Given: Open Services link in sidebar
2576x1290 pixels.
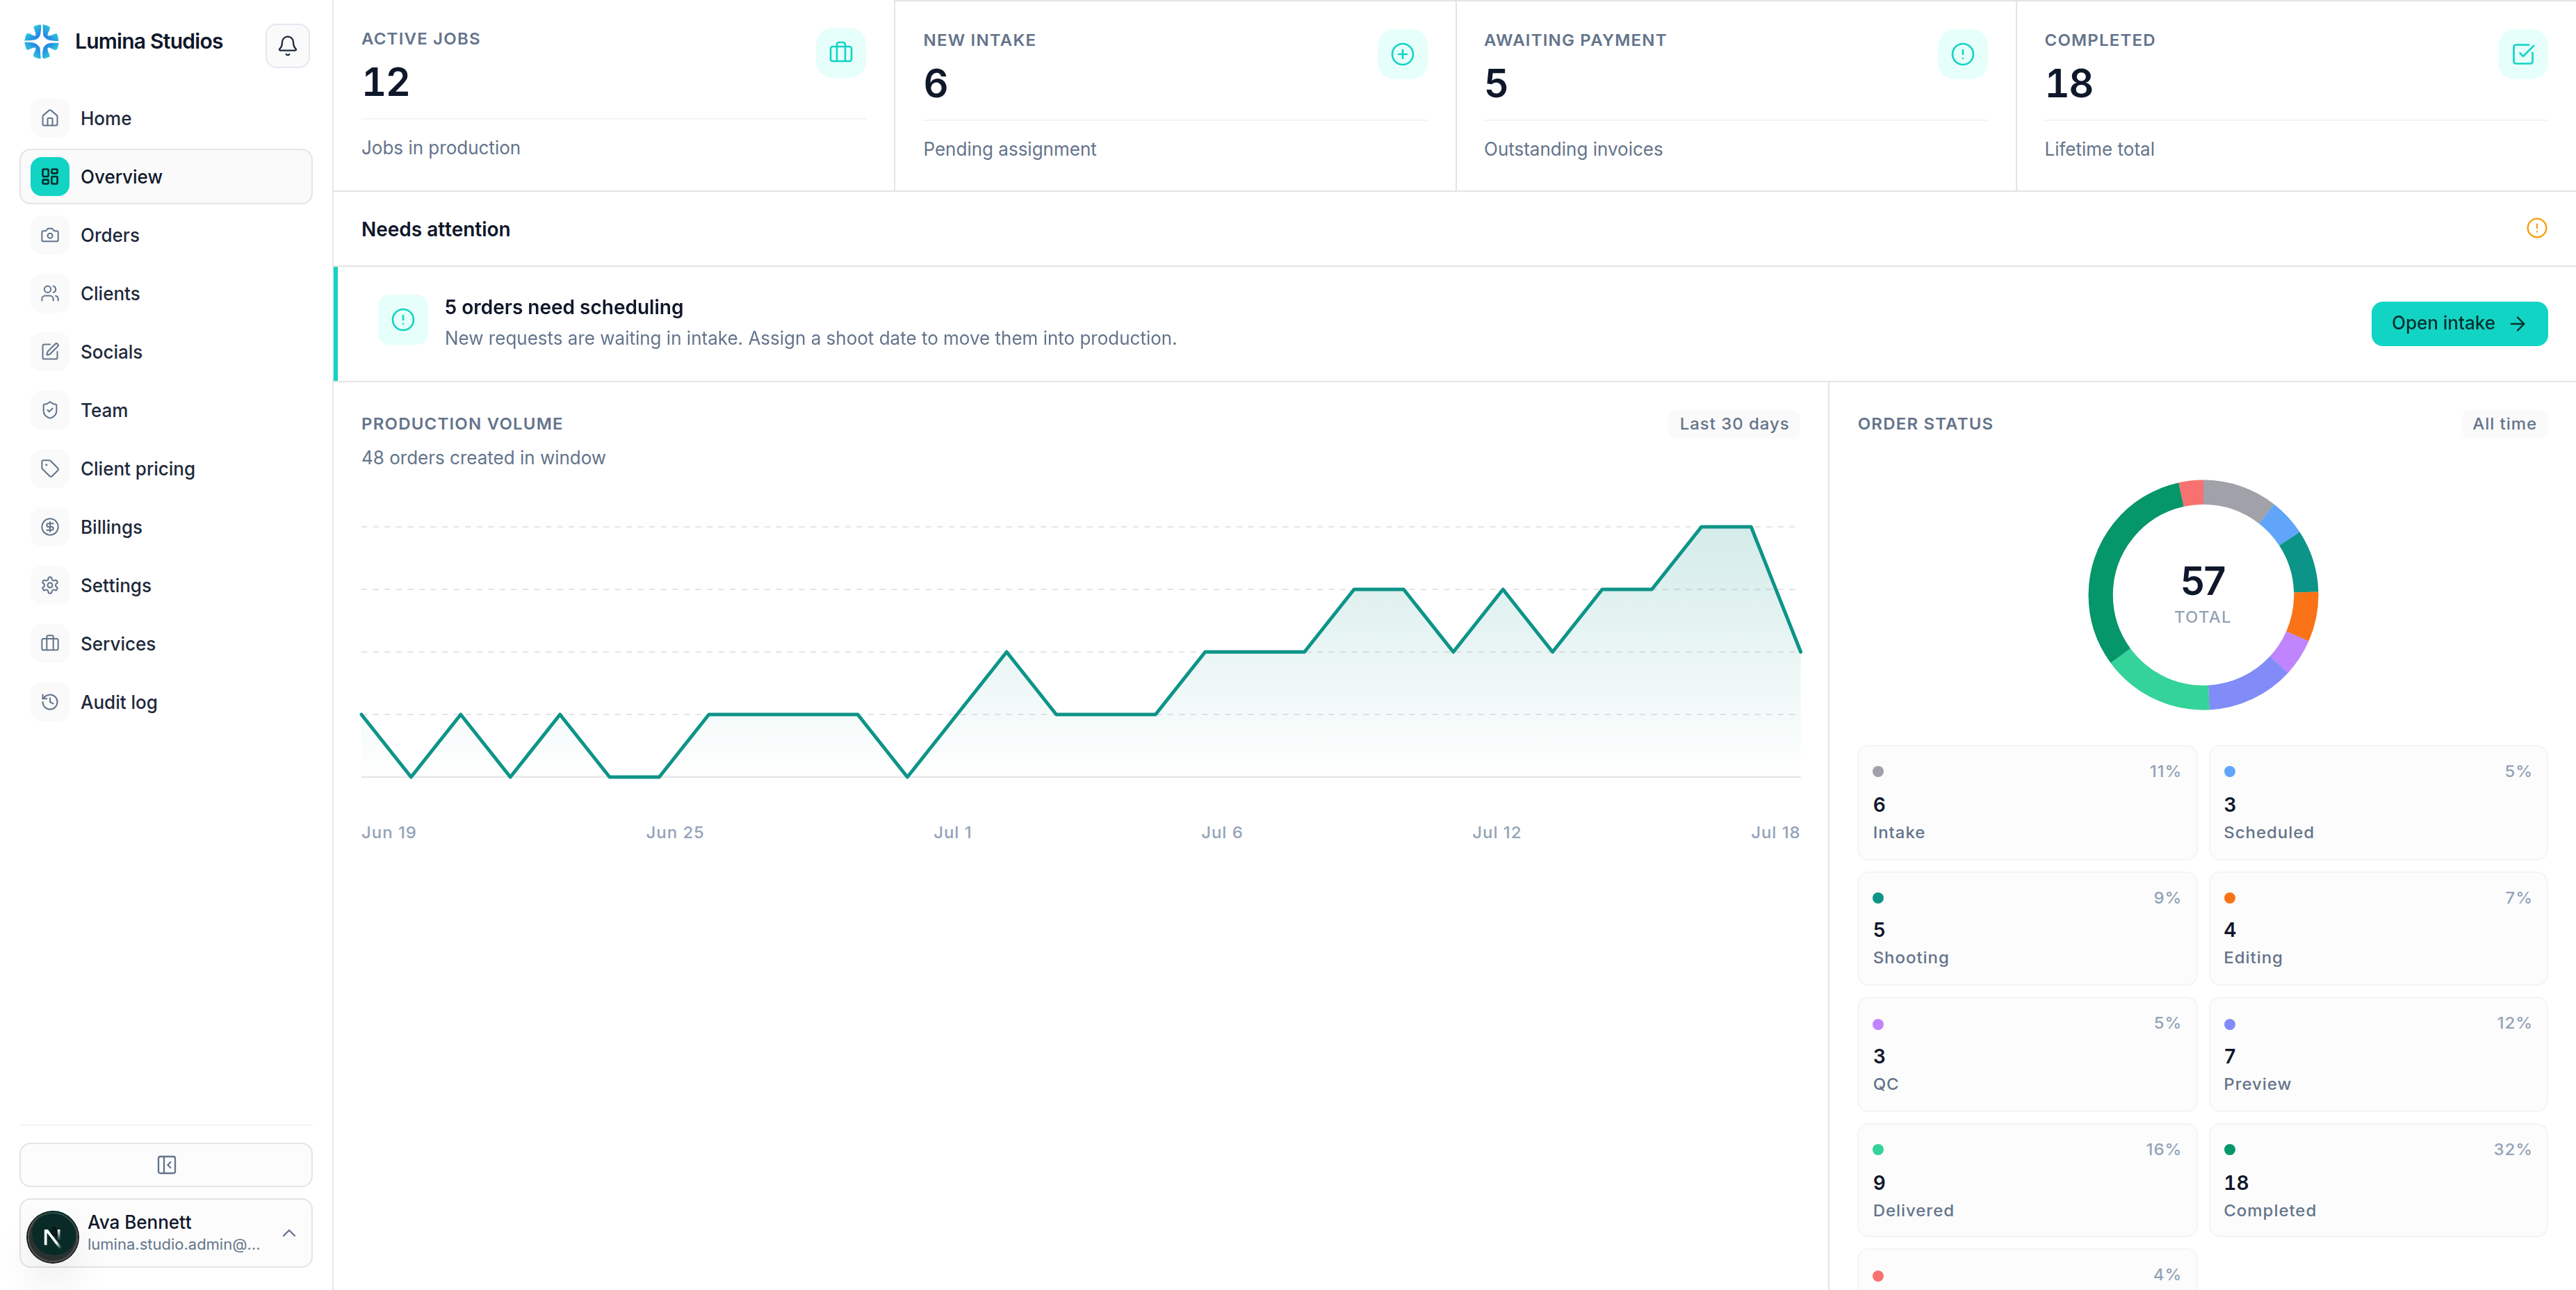Looking at the screenshot, I should click(x=166, y=643).
